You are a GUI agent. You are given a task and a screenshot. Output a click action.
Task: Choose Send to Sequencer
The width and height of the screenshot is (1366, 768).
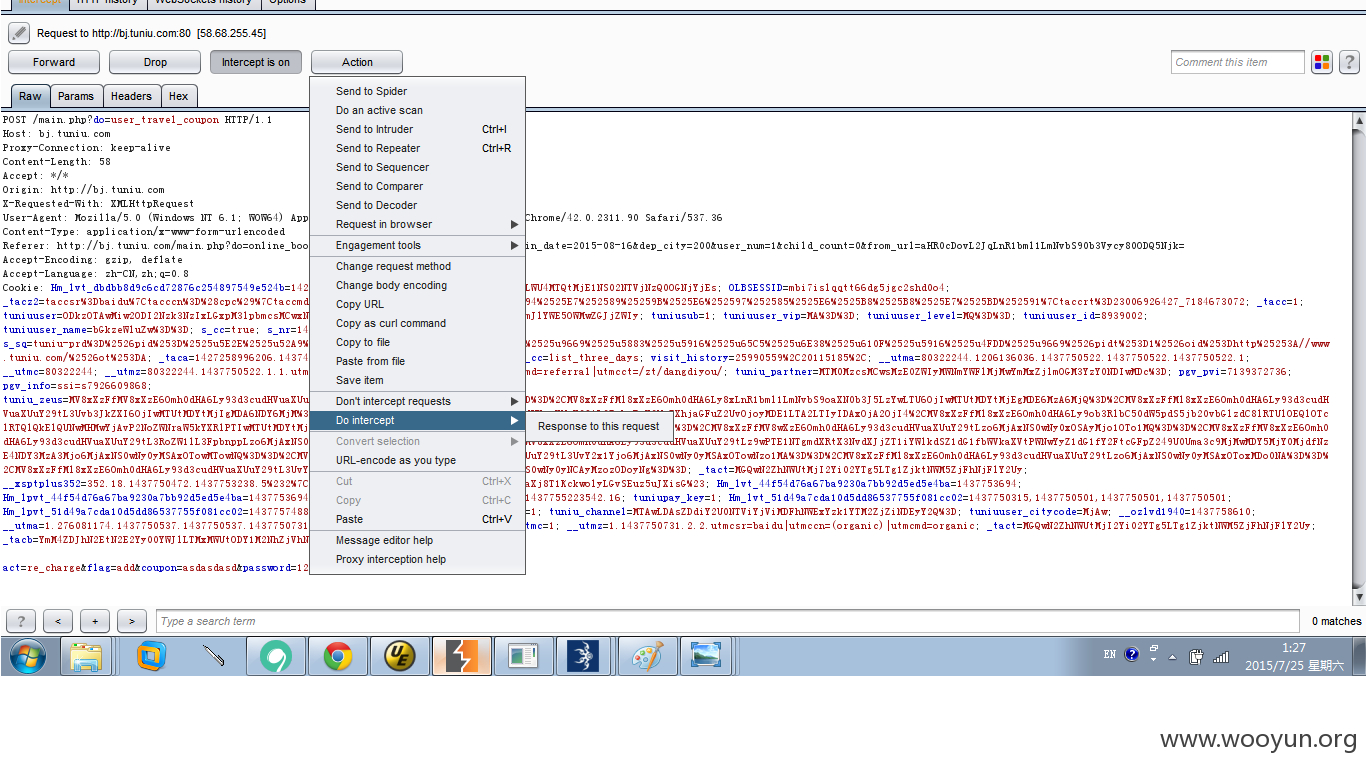[417, 167]
